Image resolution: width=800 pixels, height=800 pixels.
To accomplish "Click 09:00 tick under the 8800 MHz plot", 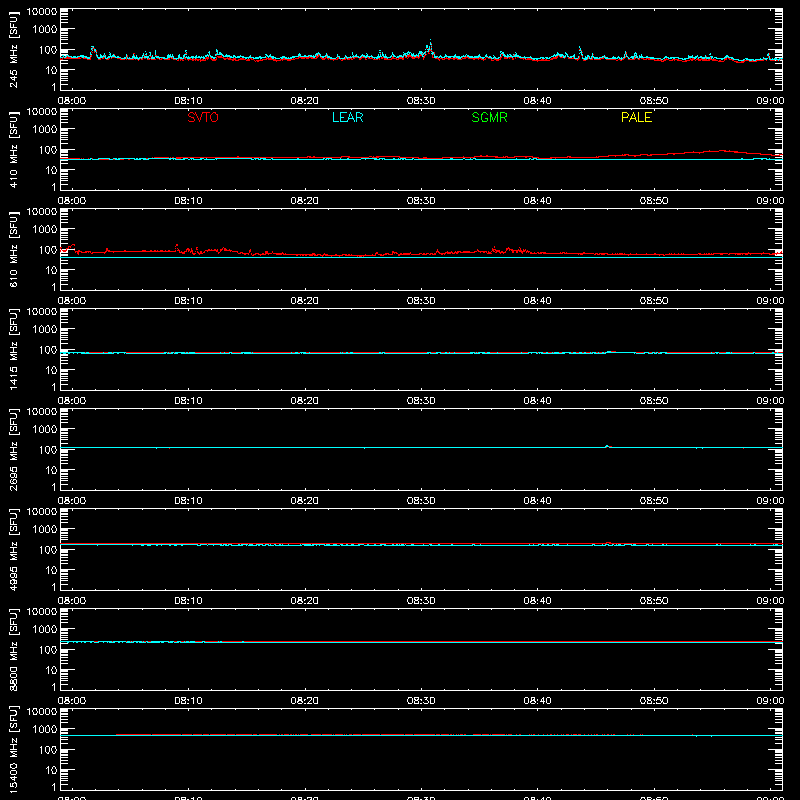I will click(770, 701).
